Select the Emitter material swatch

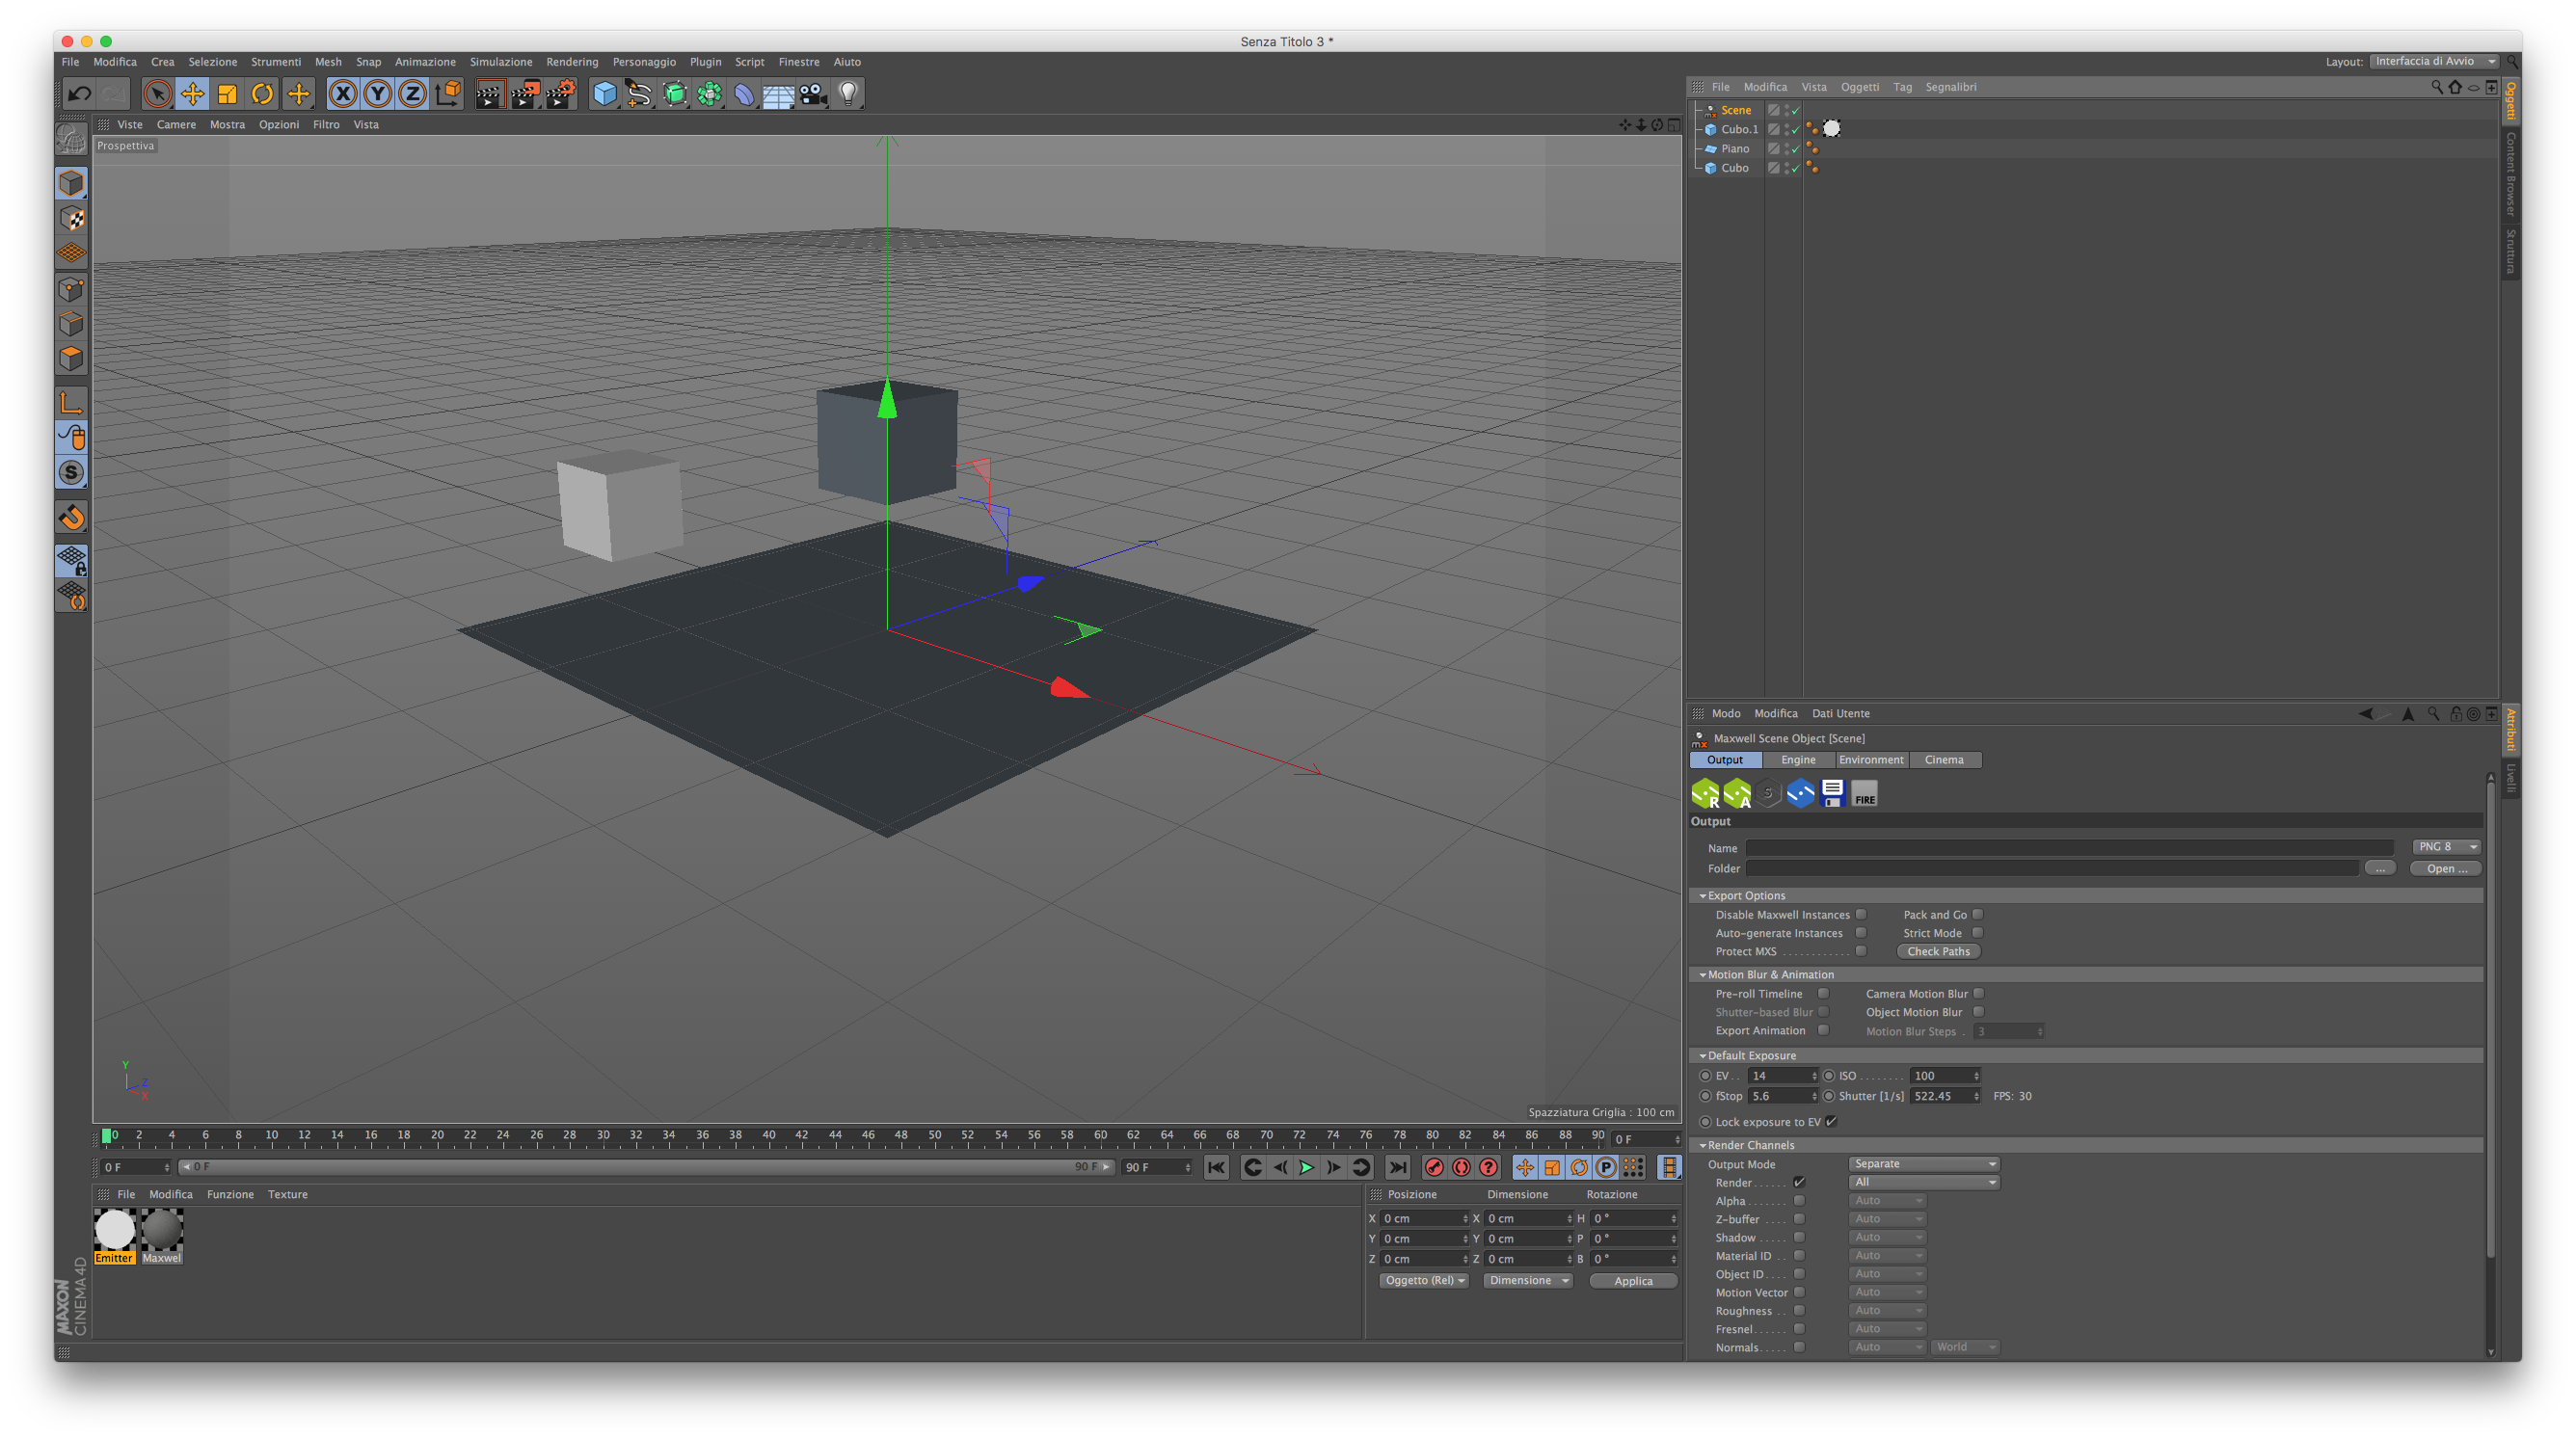pos(115,1231)
